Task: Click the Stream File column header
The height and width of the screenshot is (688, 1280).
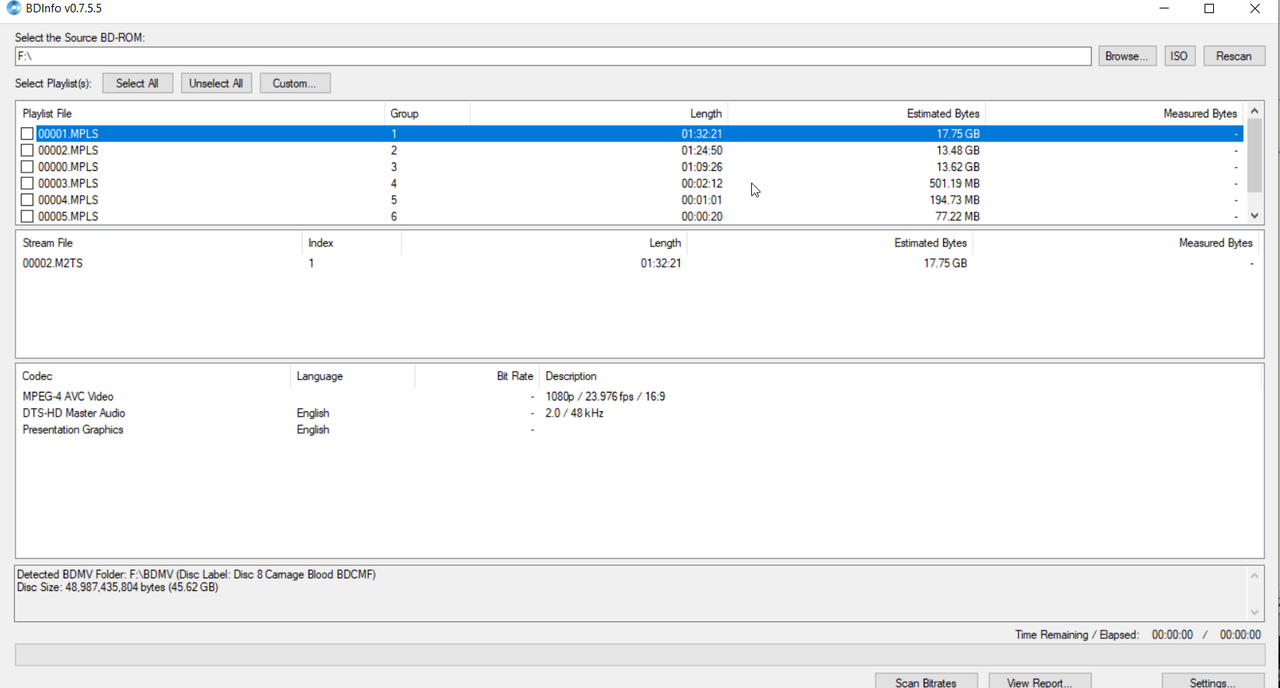Action: (159, 243)
